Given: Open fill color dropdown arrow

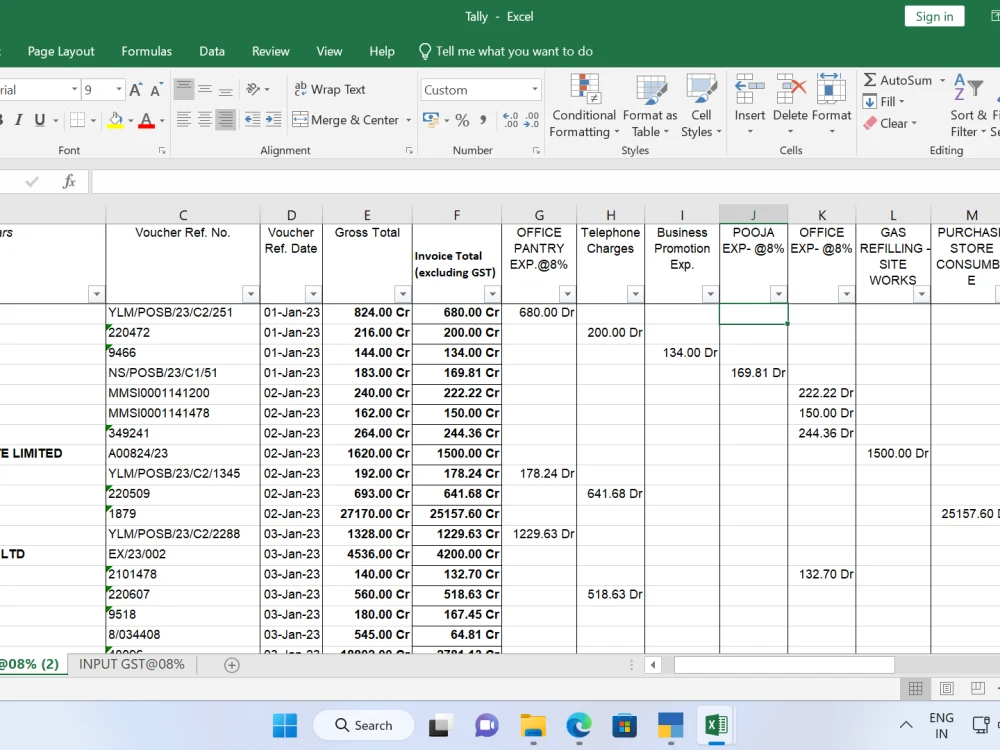Looking at the screenshot, I should 131,121.
